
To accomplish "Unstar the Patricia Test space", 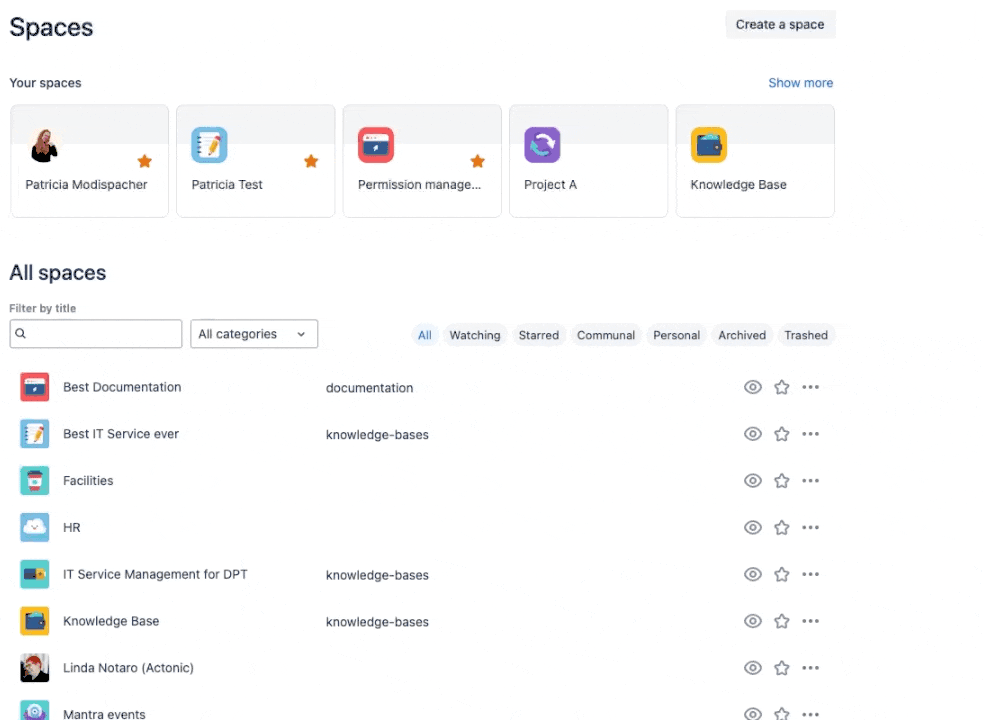I will click(x=311, y=160).
